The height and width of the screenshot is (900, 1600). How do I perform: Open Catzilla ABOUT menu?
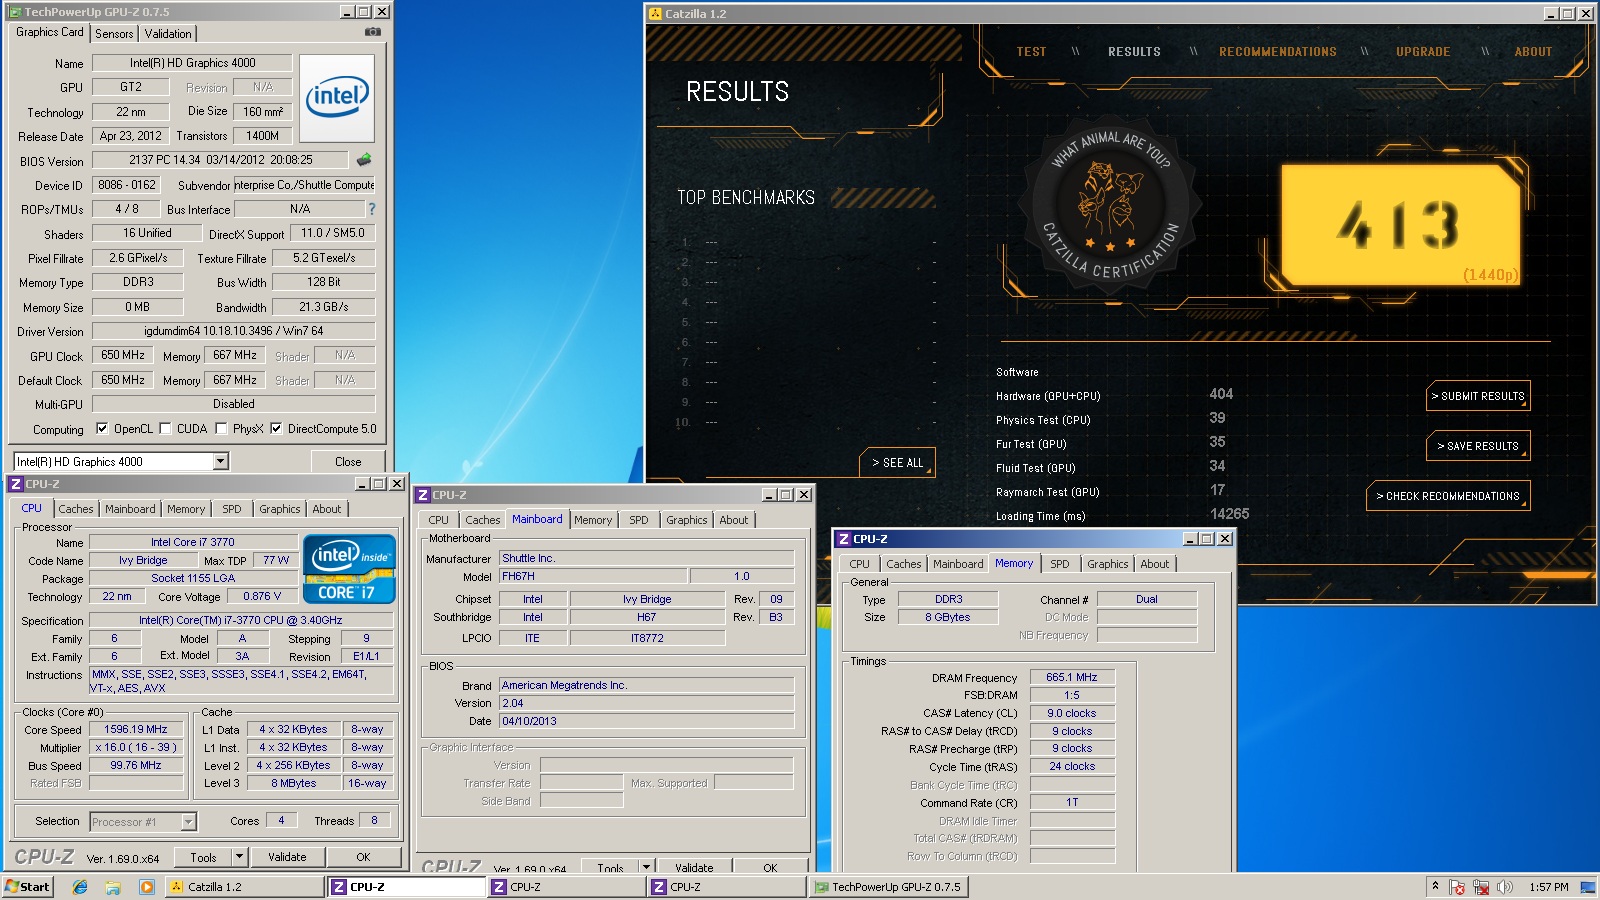1533,52
